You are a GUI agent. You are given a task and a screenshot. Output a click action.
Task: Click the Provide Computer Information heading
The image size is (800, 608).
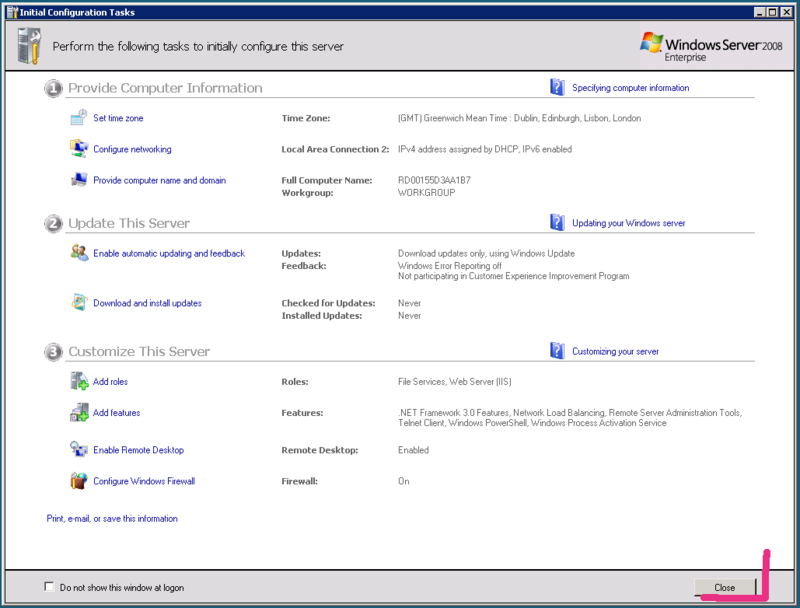click(x=165, y=88)
